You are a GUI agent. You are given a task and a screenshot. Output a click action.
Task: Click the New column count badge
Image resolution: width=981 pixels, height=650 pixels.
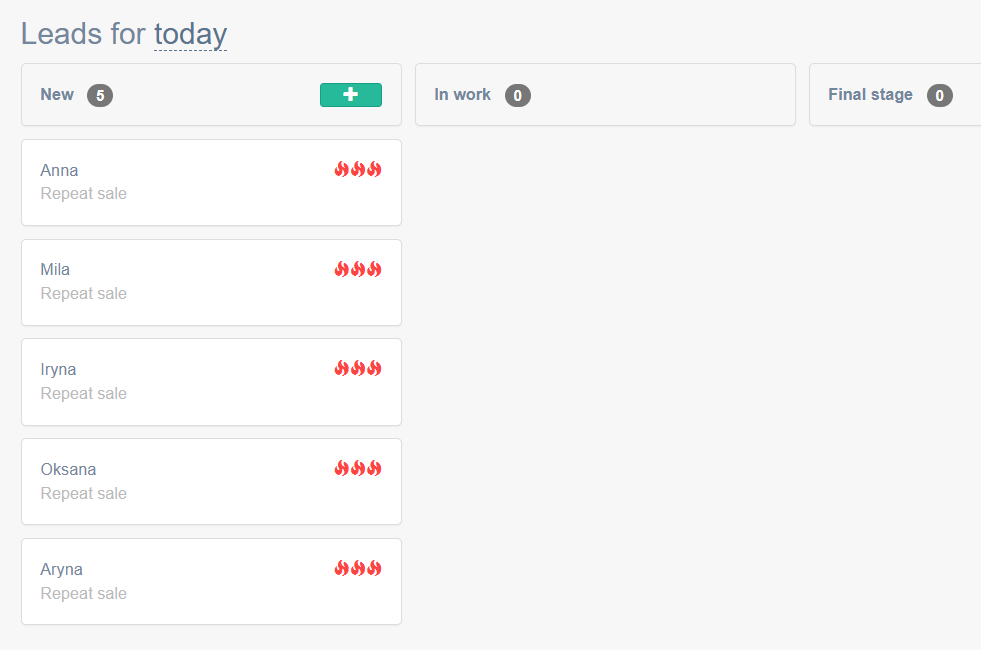point(100,96)
